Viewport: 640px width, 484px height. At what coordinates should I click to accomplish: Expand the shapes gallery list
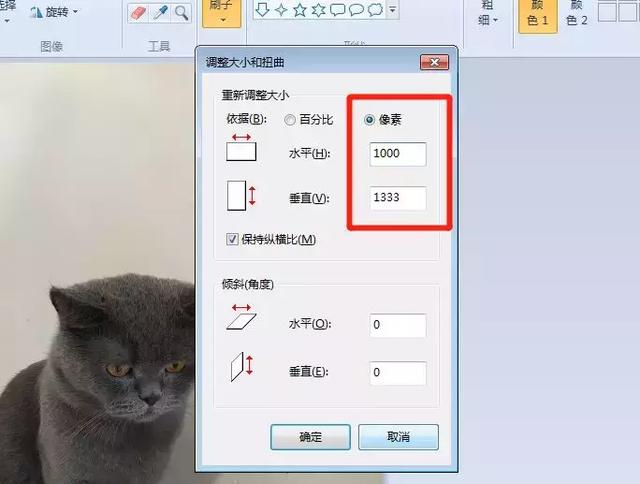(x=392, y=9)
